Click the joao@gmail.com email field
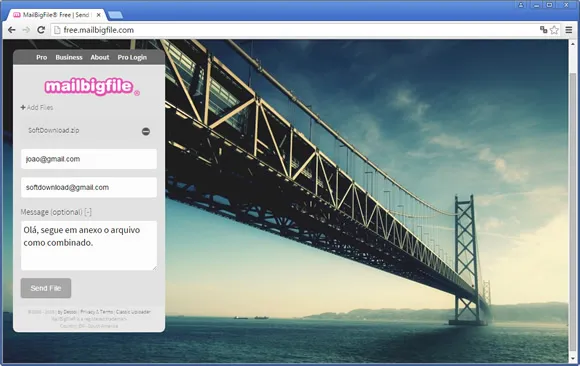This screenshot has height=366, width=580. point(89,159)
